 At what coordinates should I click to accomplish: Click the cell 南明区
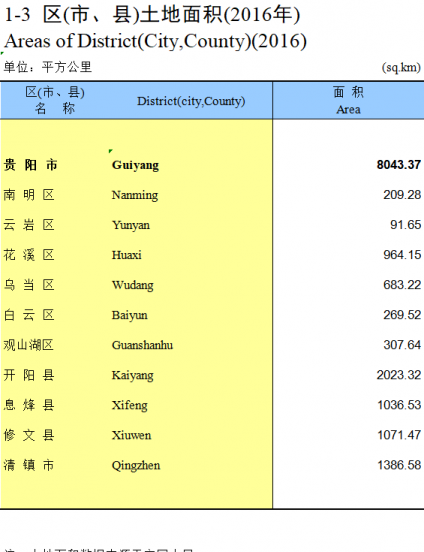[x=29, y=195]
